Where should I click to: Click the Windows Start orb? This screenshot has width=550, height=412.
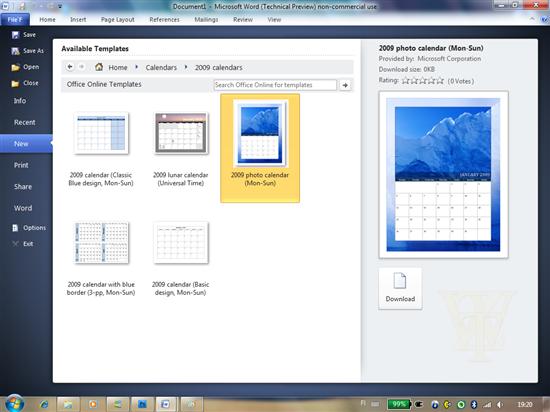click(14, 403)
